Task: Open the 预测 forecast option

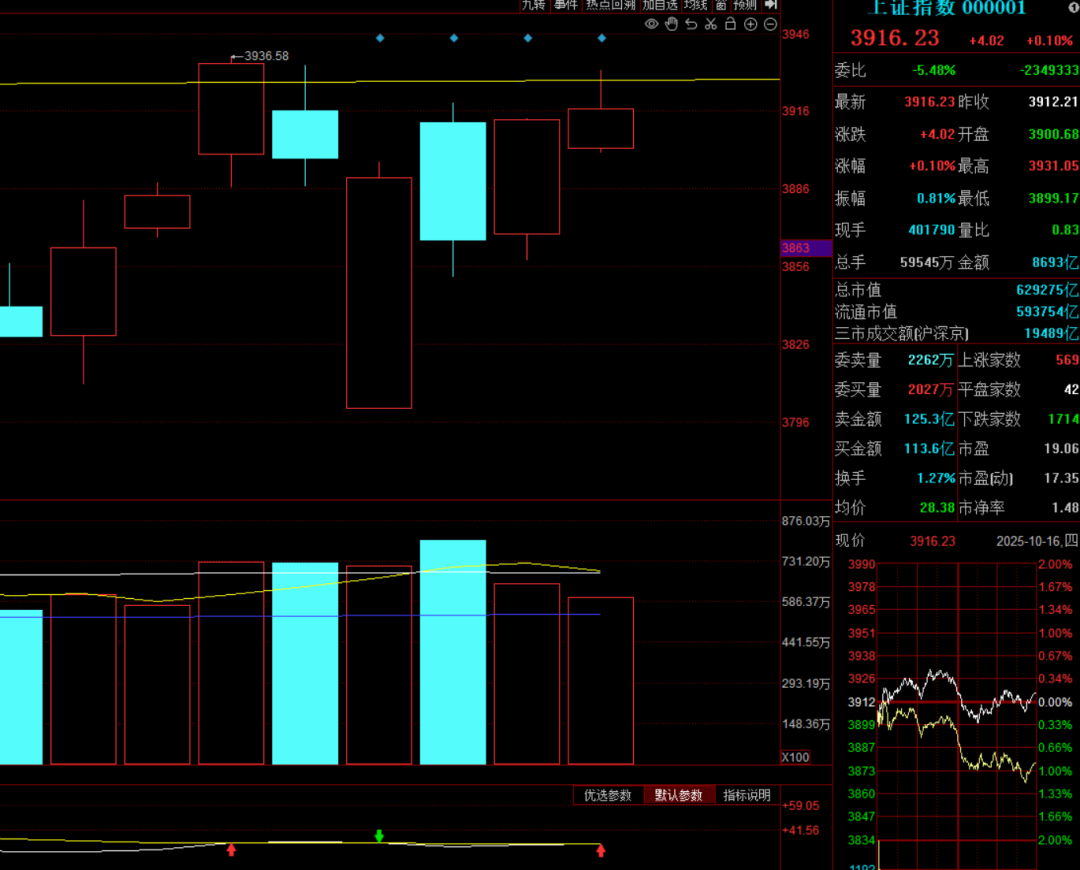Action: pyautogui.click(x=745, y=5)
